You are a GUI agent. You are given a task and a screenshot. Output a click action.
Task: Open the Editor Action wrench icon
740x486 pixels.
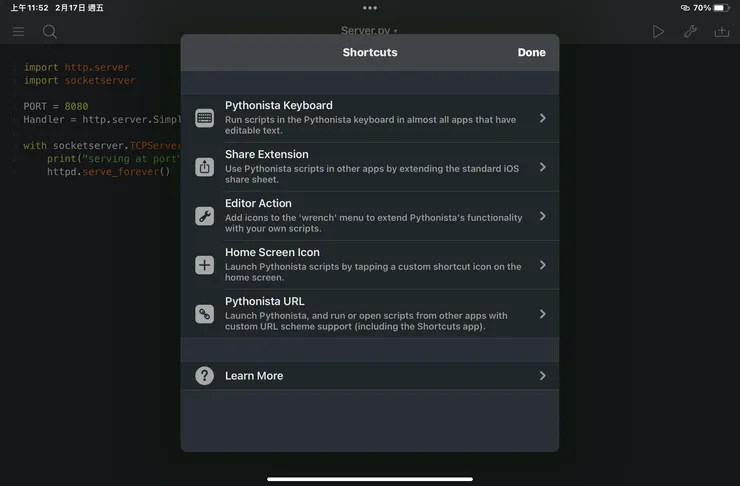(204, 216)
